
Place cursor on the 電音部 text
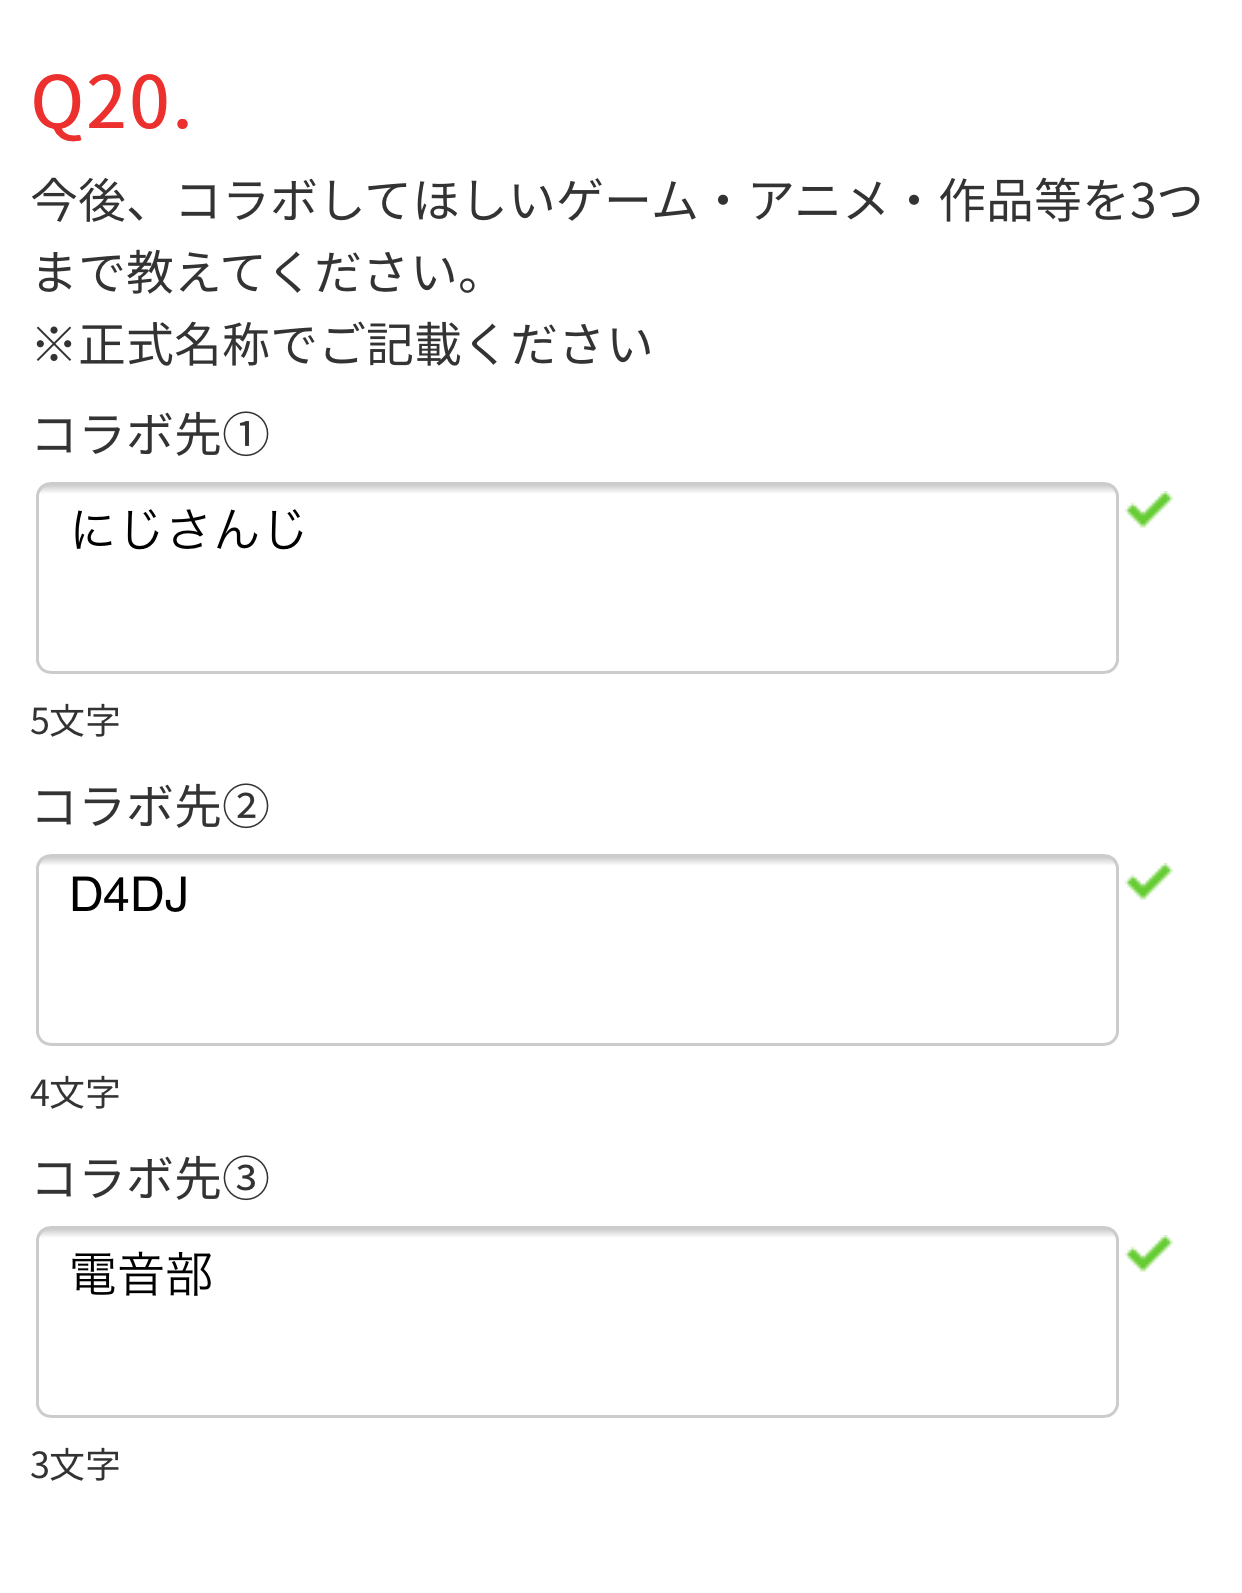point(142,1275)
